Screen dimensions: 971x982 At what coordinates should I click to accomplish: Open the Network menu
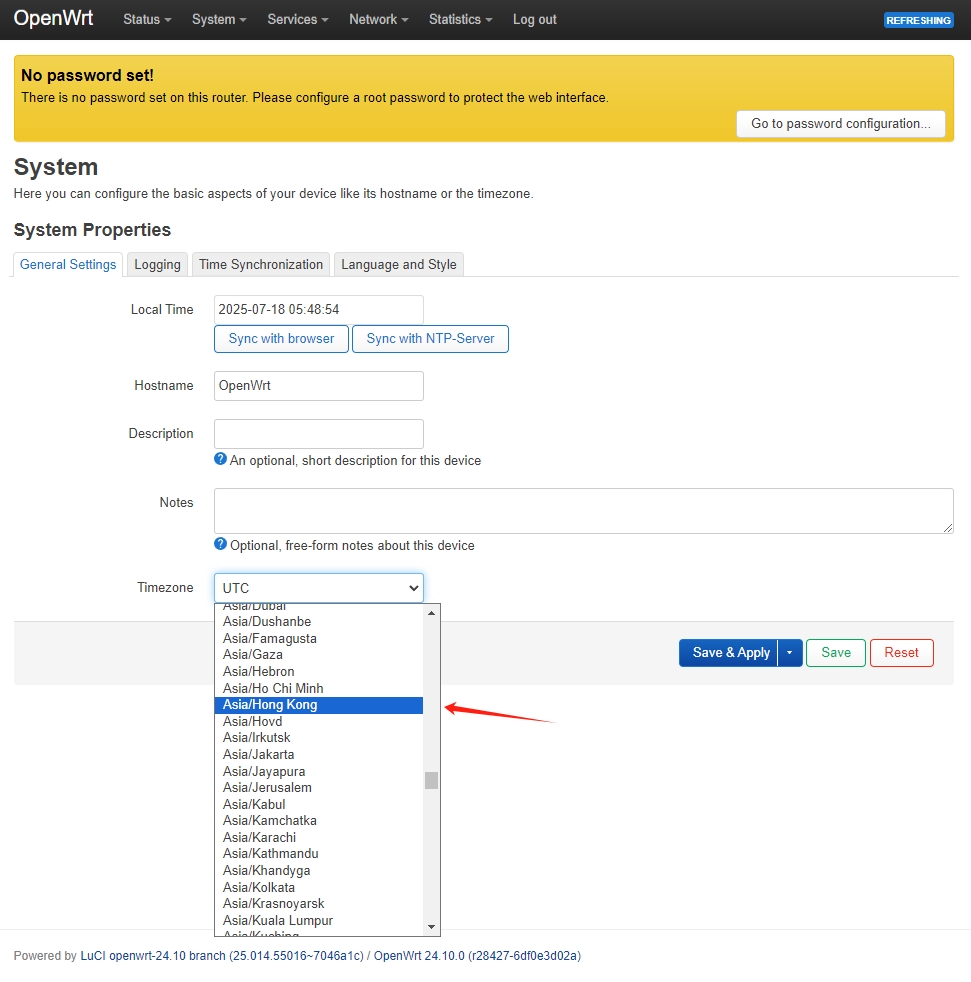378,19
